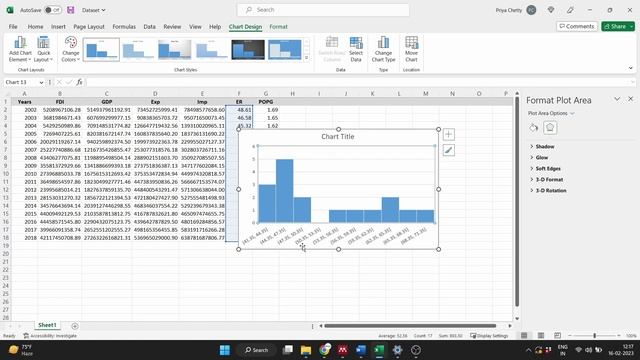Click Display Settings in status bar
The image size is (640, 360).
pos(489,336)
